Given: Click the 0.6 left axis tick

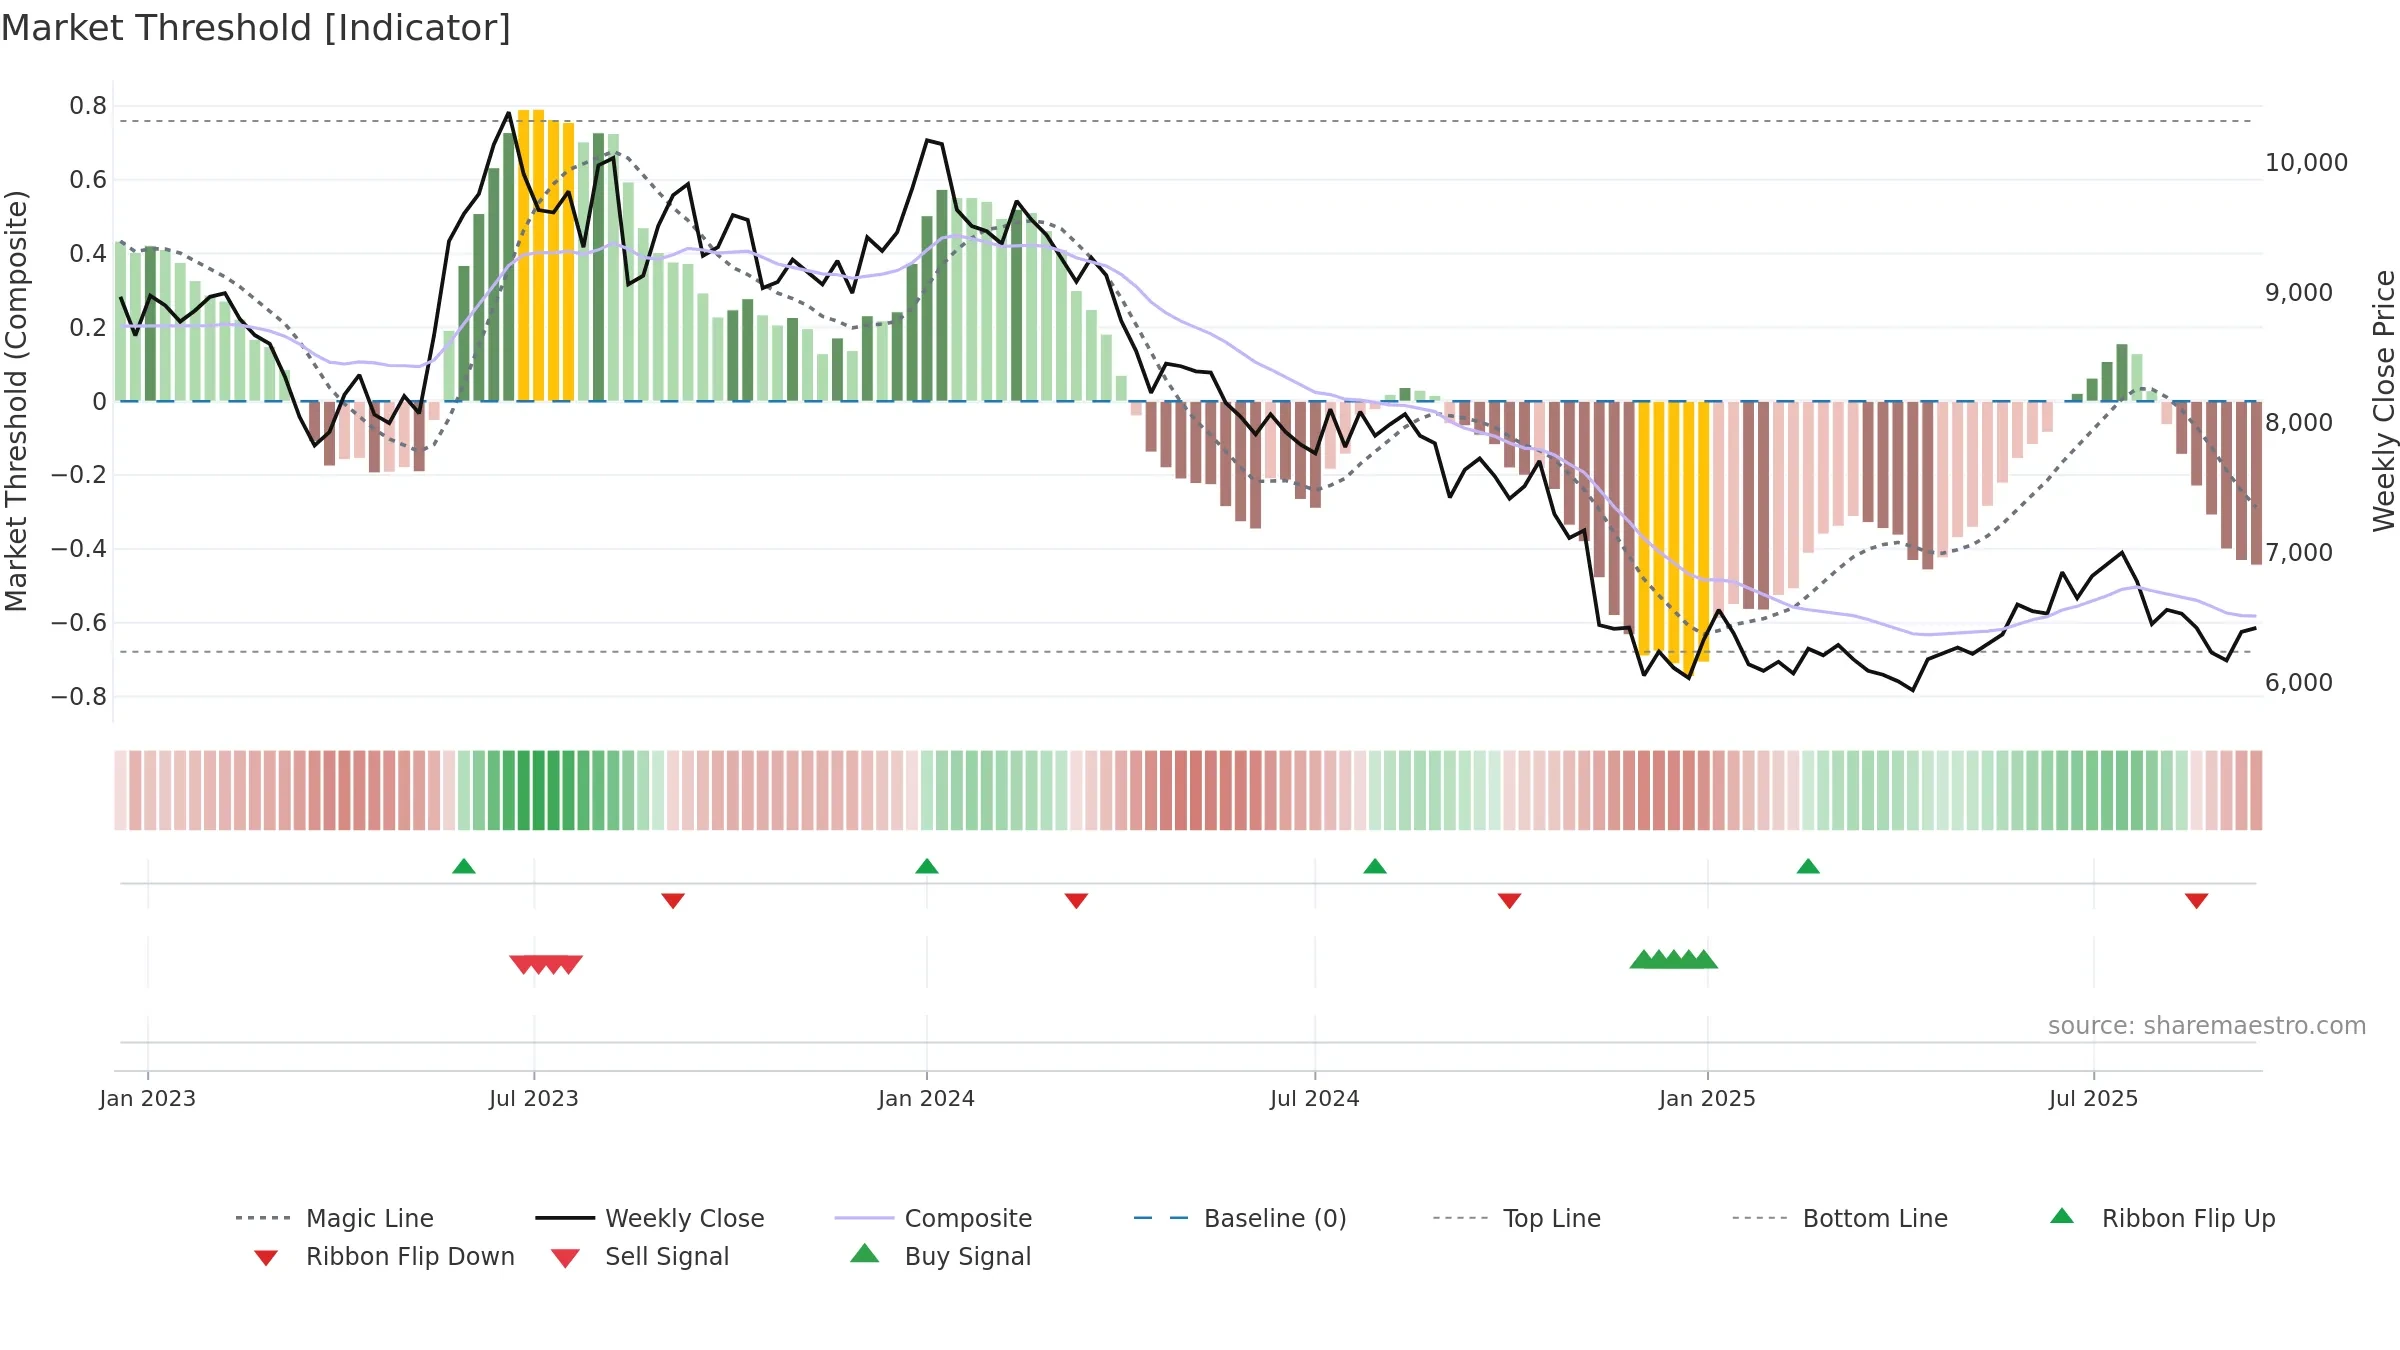Looking at the screenshot, I should tap(88, 180).
